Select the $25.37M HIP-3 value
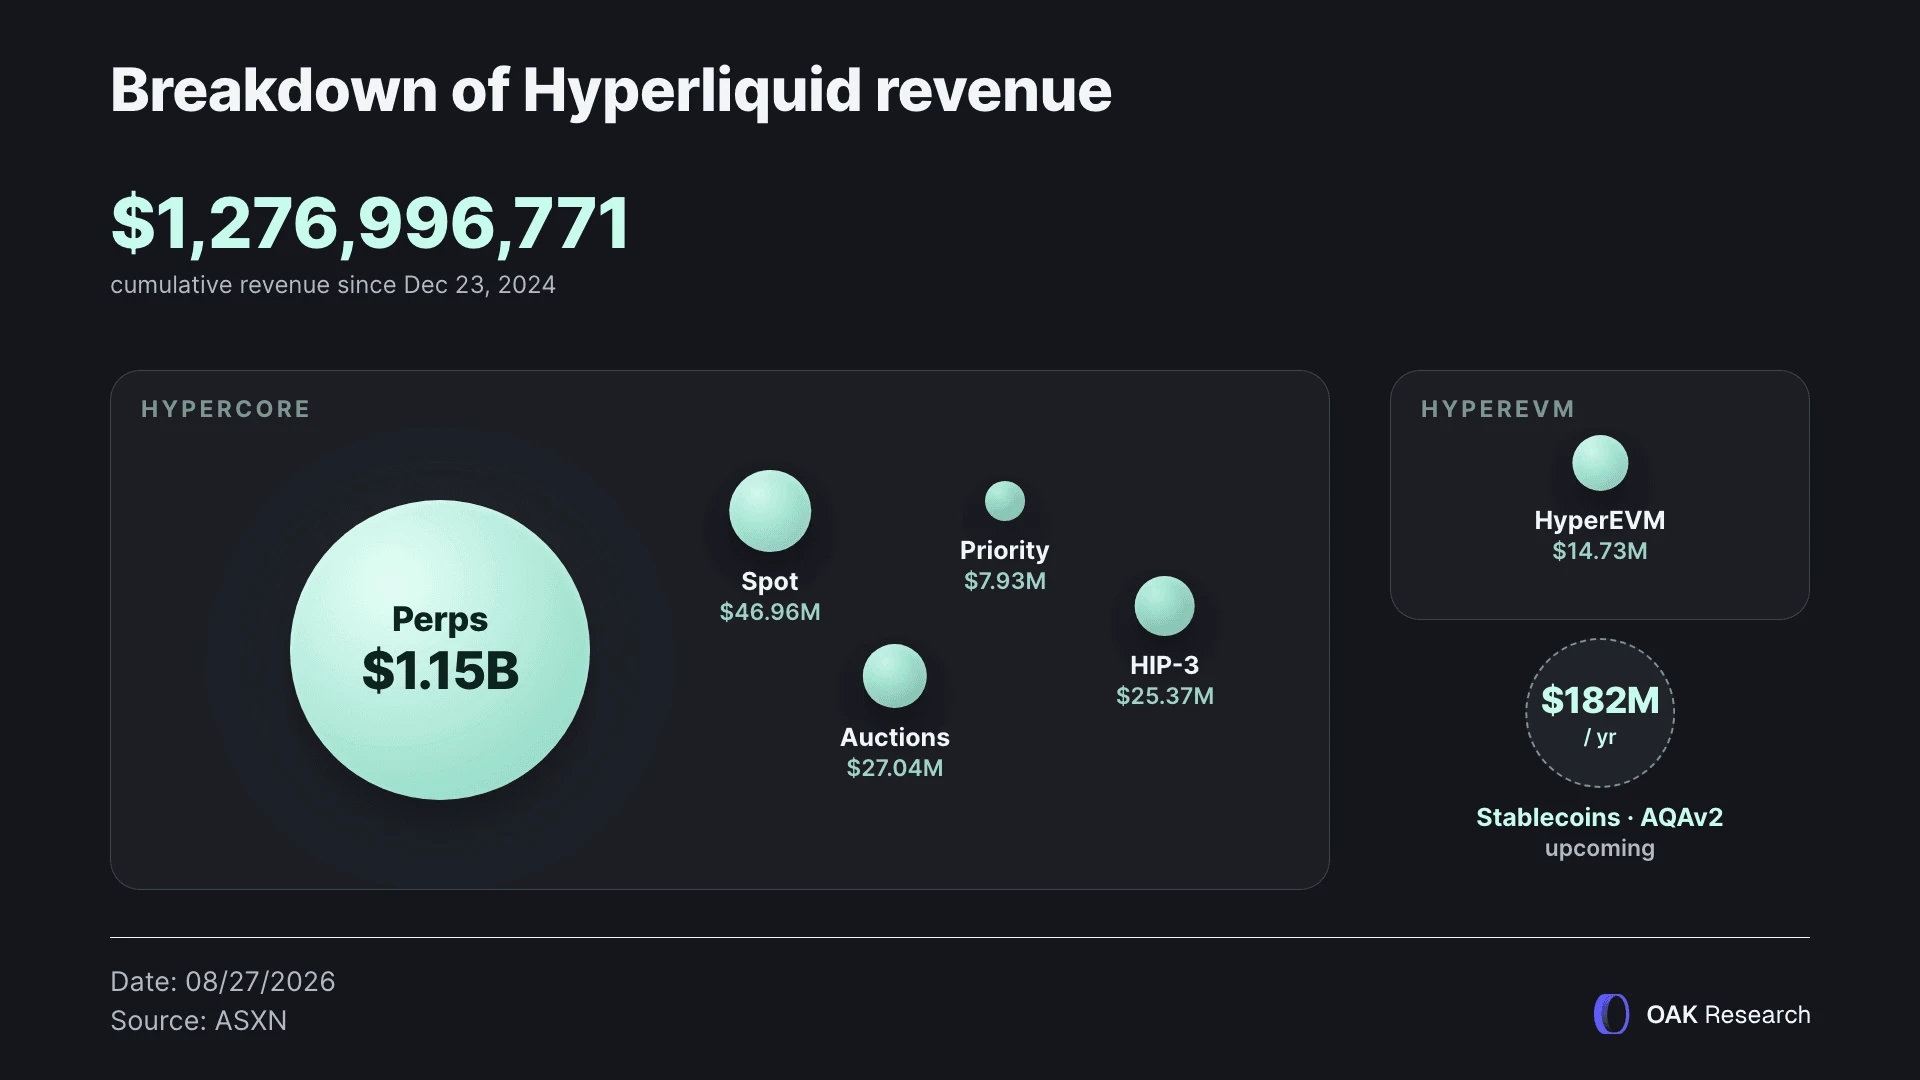The height and width of the screenshot is (1080, 1920). 1165,696
